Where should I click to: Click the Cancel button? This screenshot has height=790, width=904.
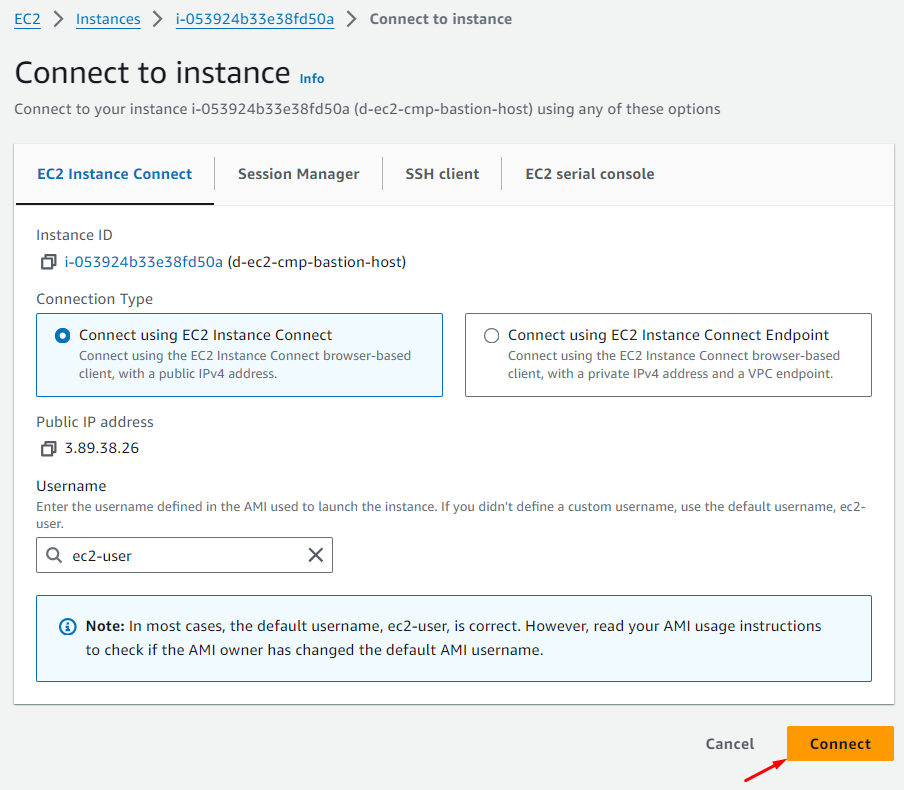click(730, 744)
